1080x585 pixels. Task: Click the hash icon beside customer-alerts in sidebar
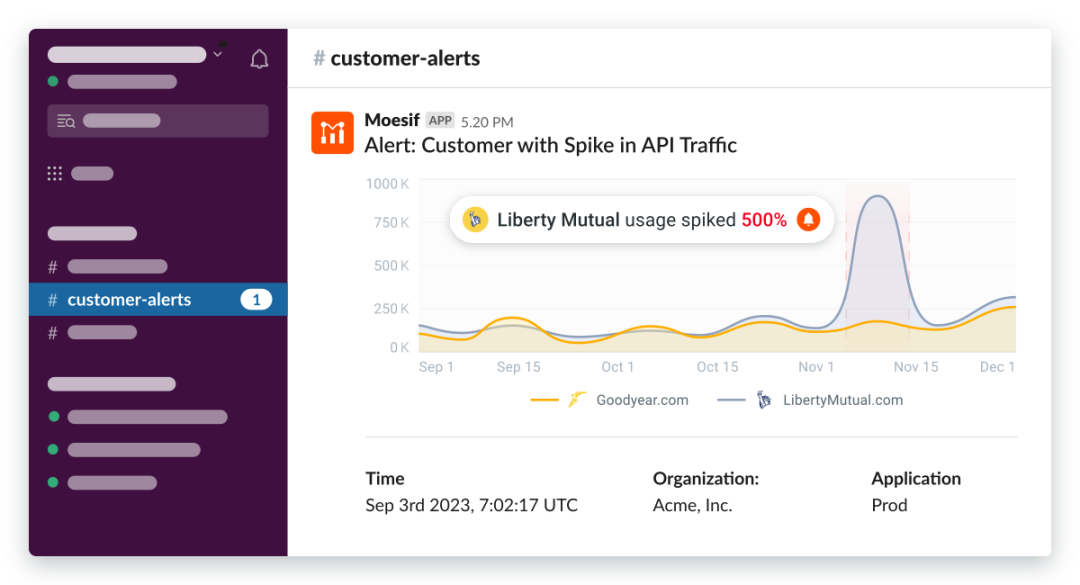point(52,300)
